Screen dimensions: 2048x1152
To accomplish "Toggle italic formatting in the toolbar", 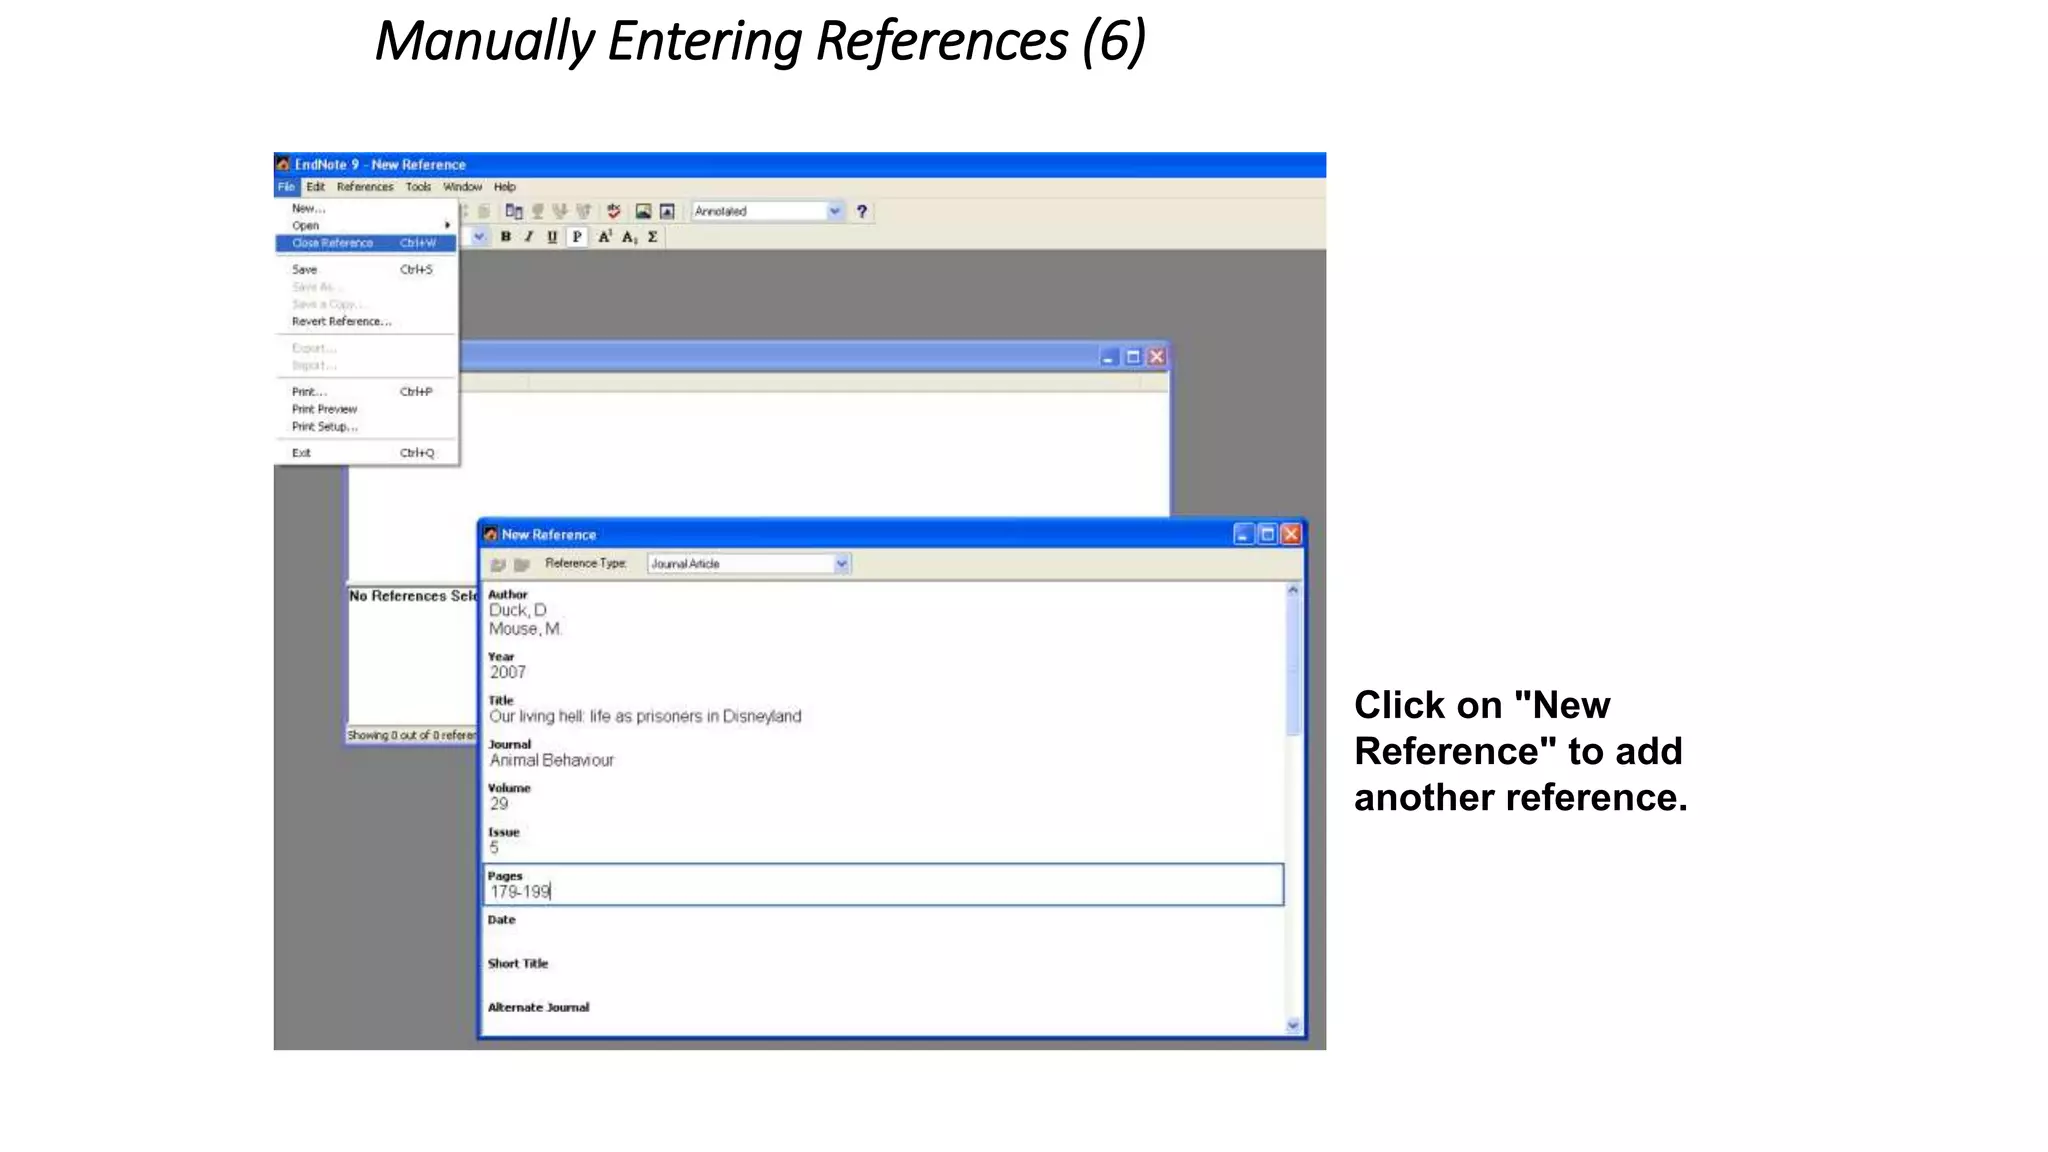I will click(529, 237).
